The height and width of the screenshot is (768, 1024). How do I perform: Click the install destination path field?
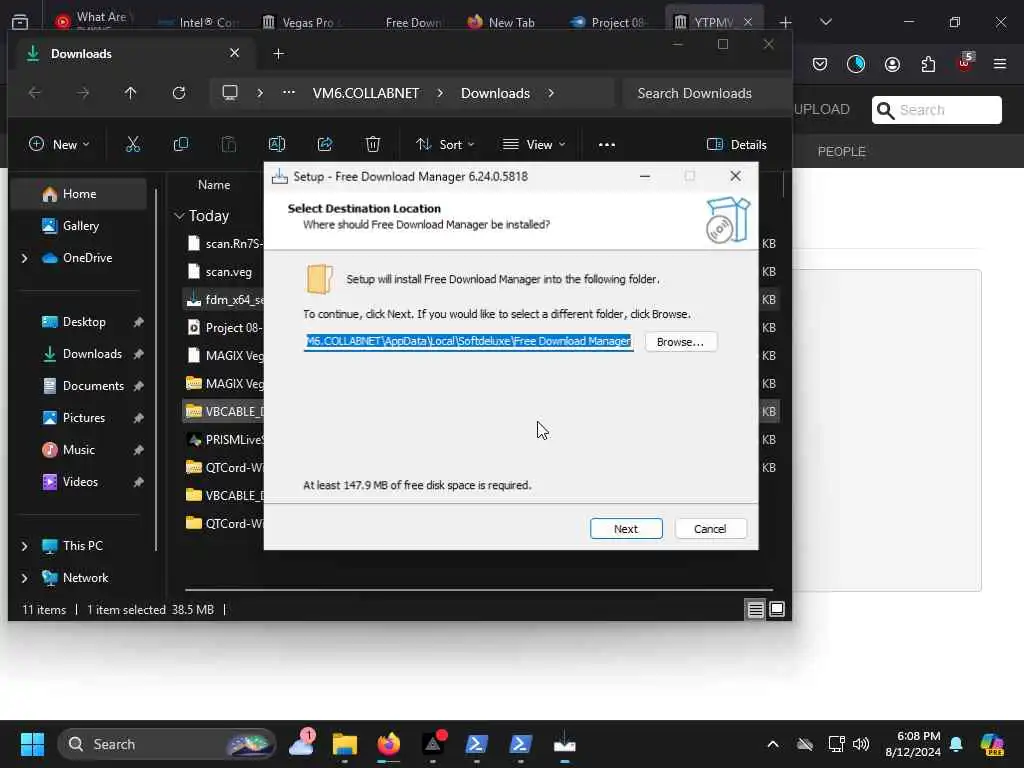pyautogui.click(x=468, y=342)
